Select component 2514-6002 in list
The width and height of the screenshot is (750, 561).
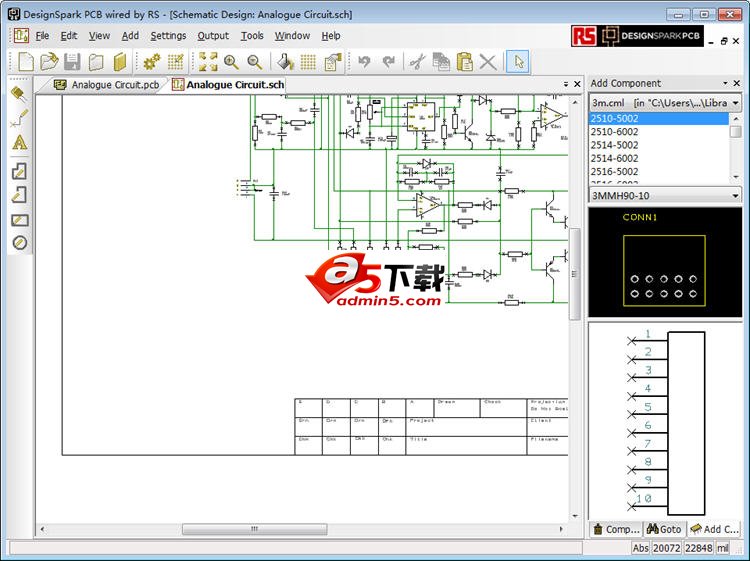click(614, 158)
